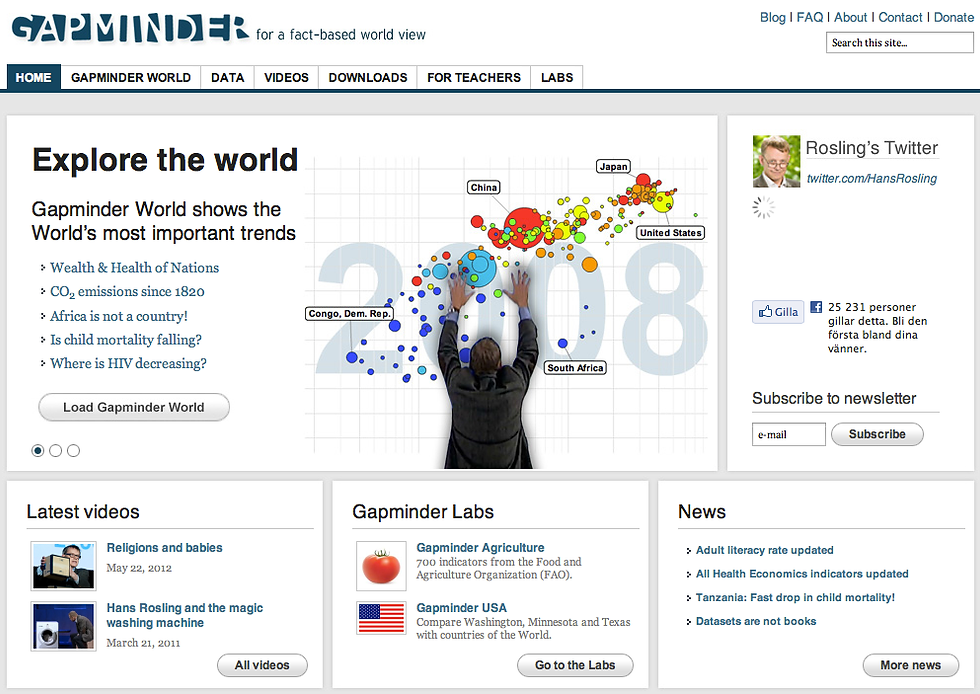
Task: Open All Health Economics indicators updated news
Action: [802, 574]
